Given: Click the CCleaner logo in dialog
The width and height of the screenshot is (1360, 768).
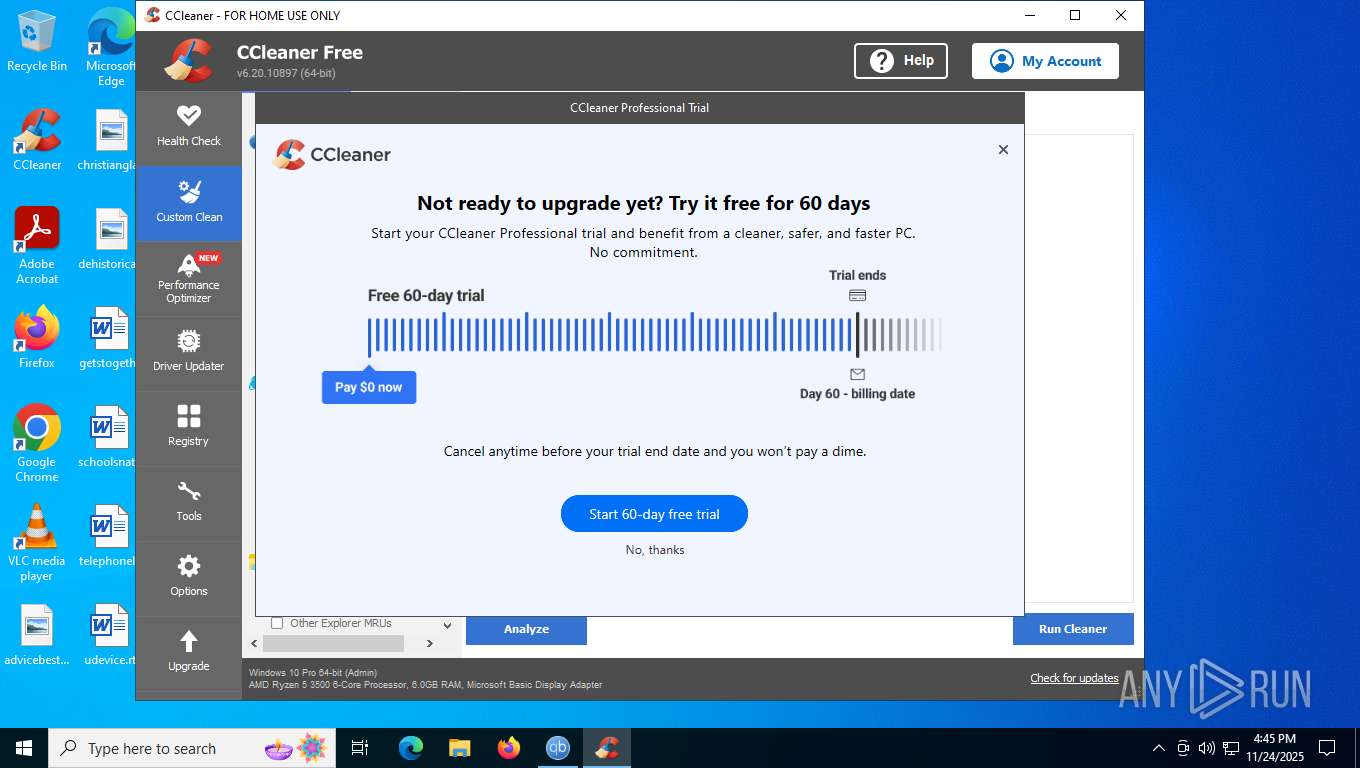Looking at the screenshot, I should coord(332,155).
